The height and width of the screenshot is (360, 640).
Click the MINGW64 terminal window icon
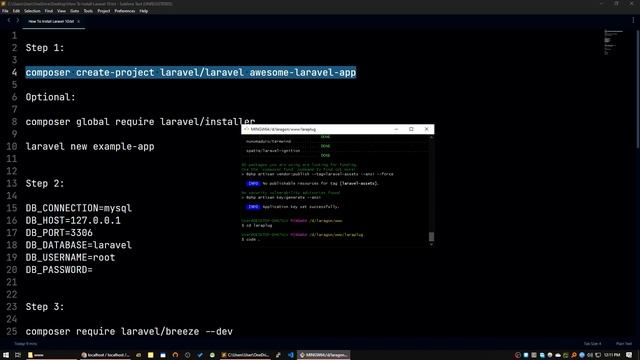(246, 129)
